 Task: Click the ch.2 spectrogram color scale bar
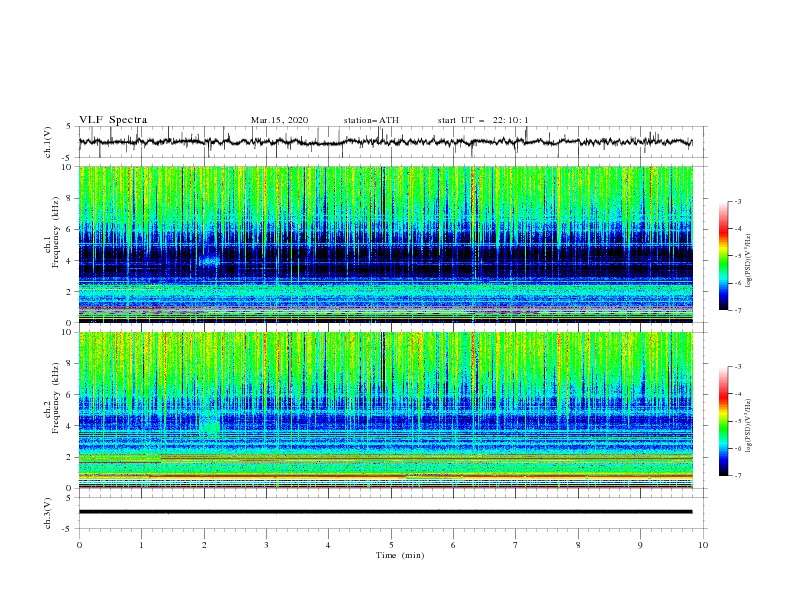click(723, 421)
